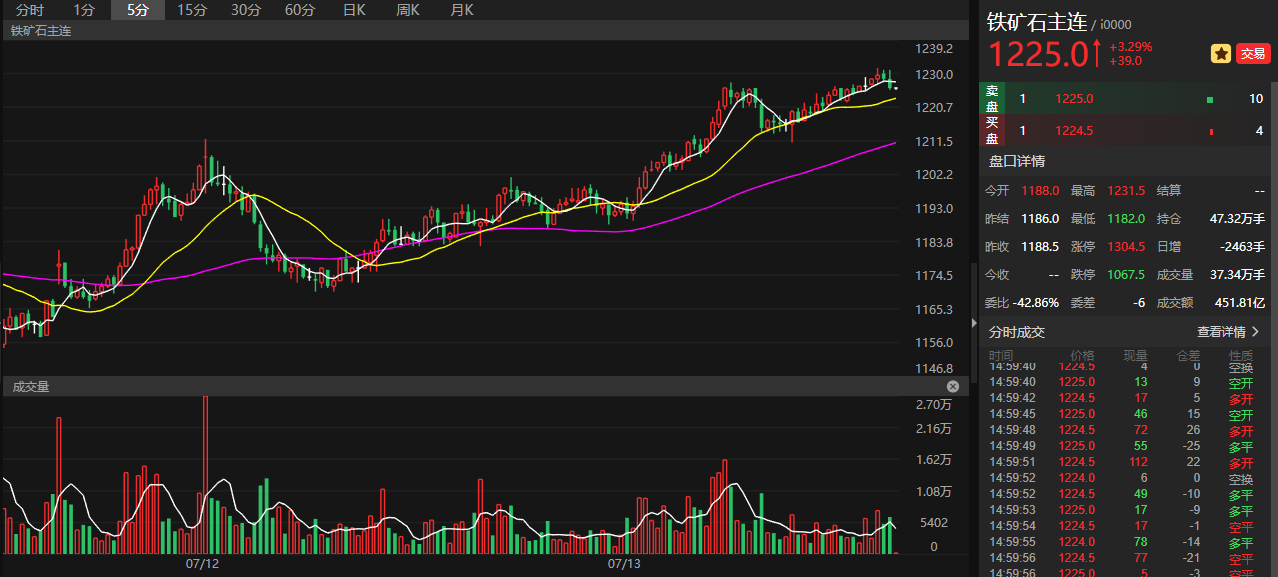Open the 日K daily candlestick tab
This screenshot has height=577, width=1278.
(x=354, y=10)
